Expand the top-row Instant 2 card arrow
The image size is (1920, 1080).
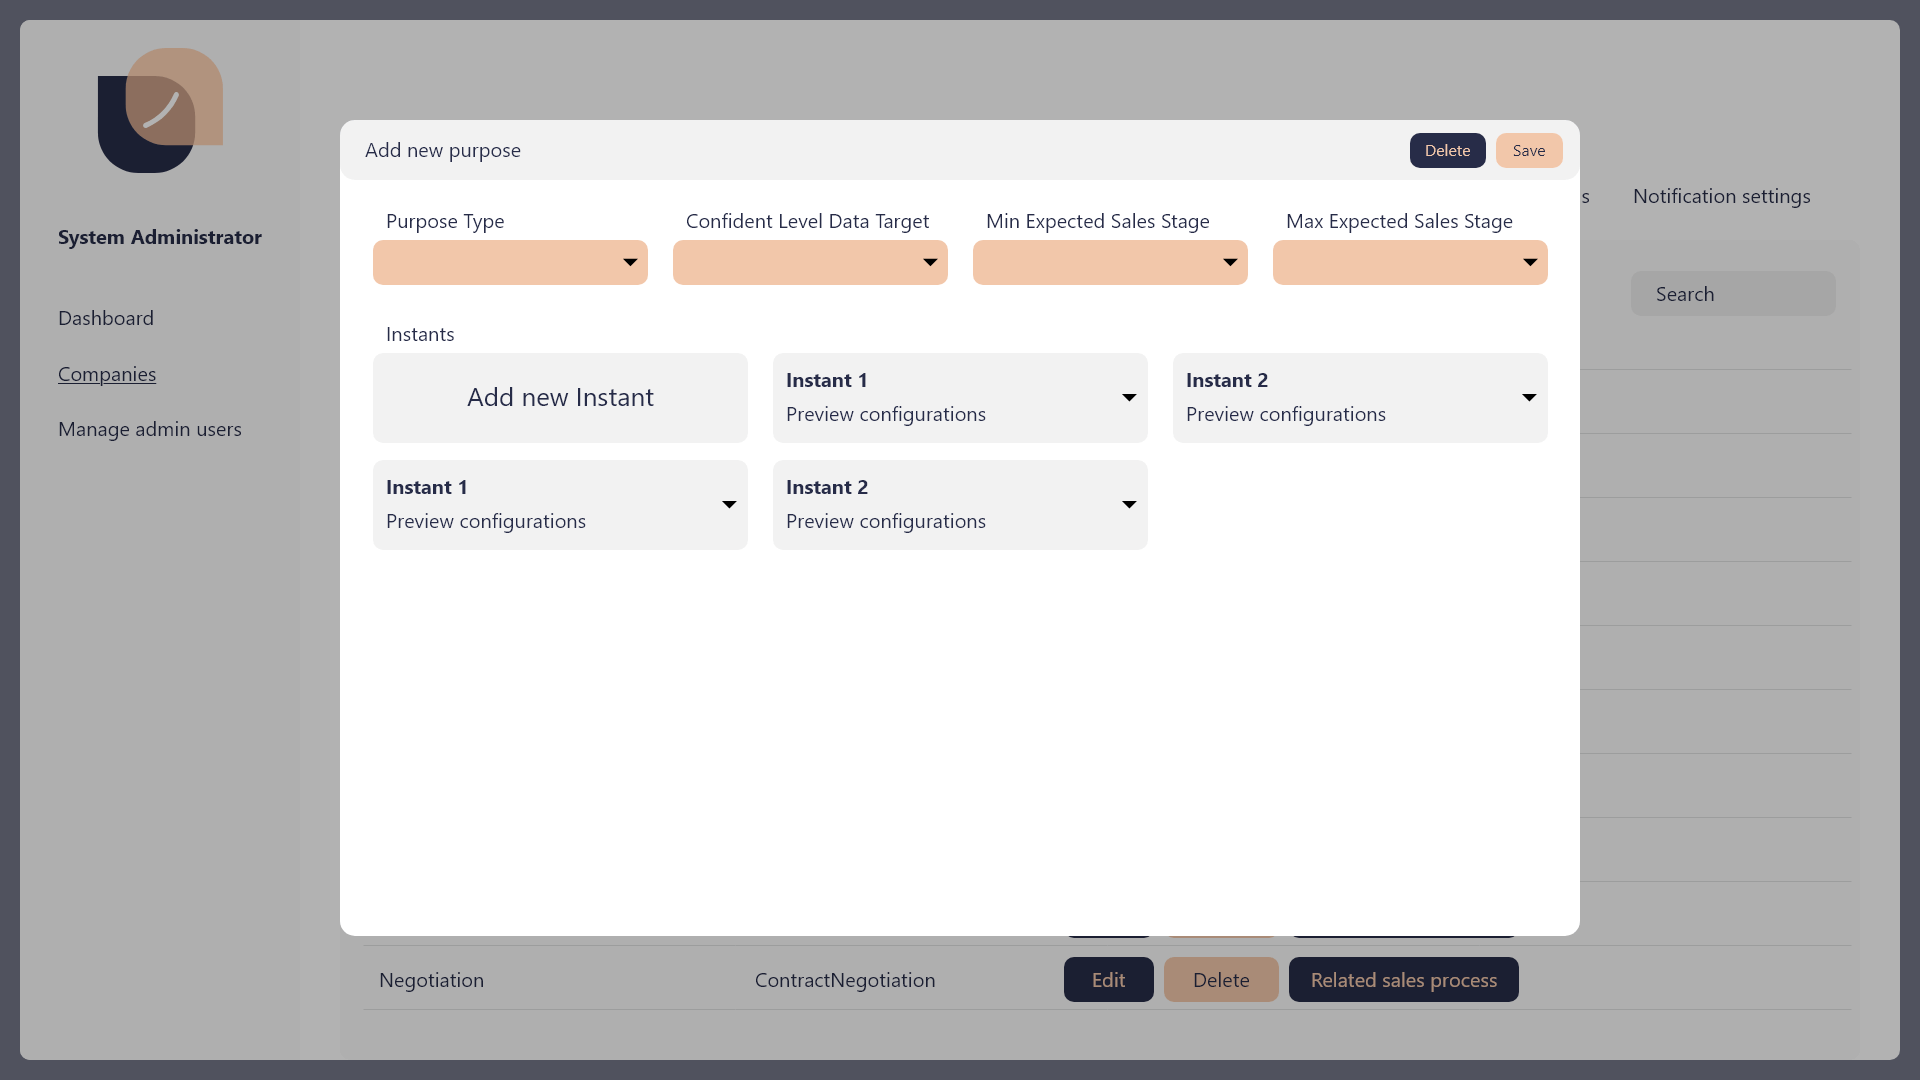click(x=1529, y=398)
